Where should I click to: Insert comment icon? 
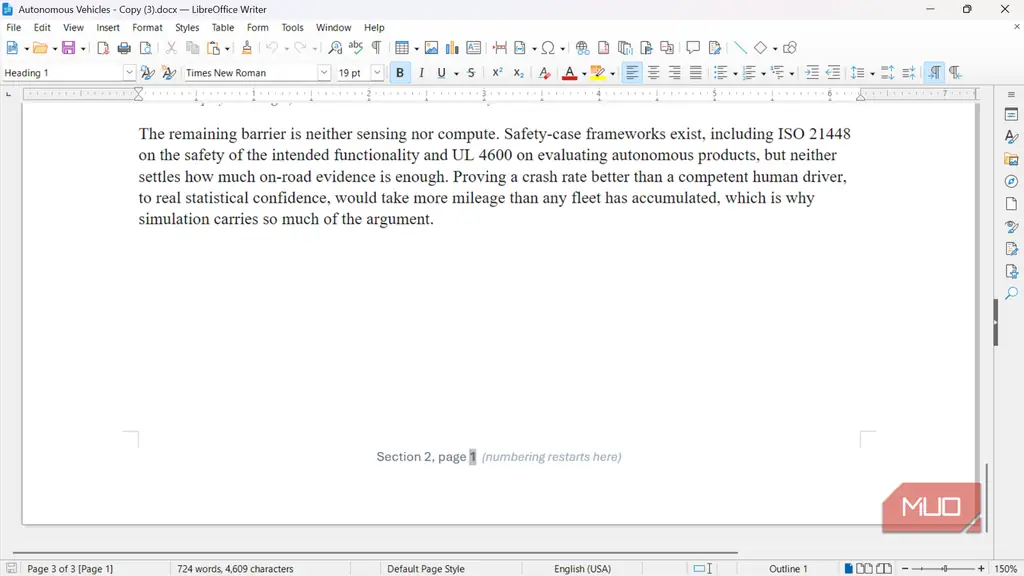pyautogui.click(x=693, y=48)
